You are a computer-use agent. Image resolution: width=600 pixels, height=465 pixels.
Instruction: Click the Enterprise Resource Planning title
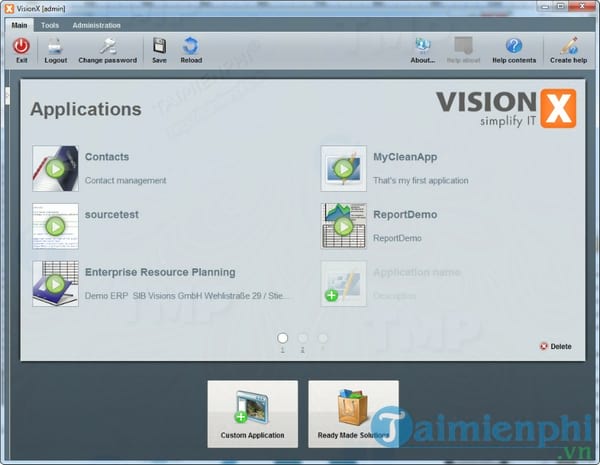[160, 272]
